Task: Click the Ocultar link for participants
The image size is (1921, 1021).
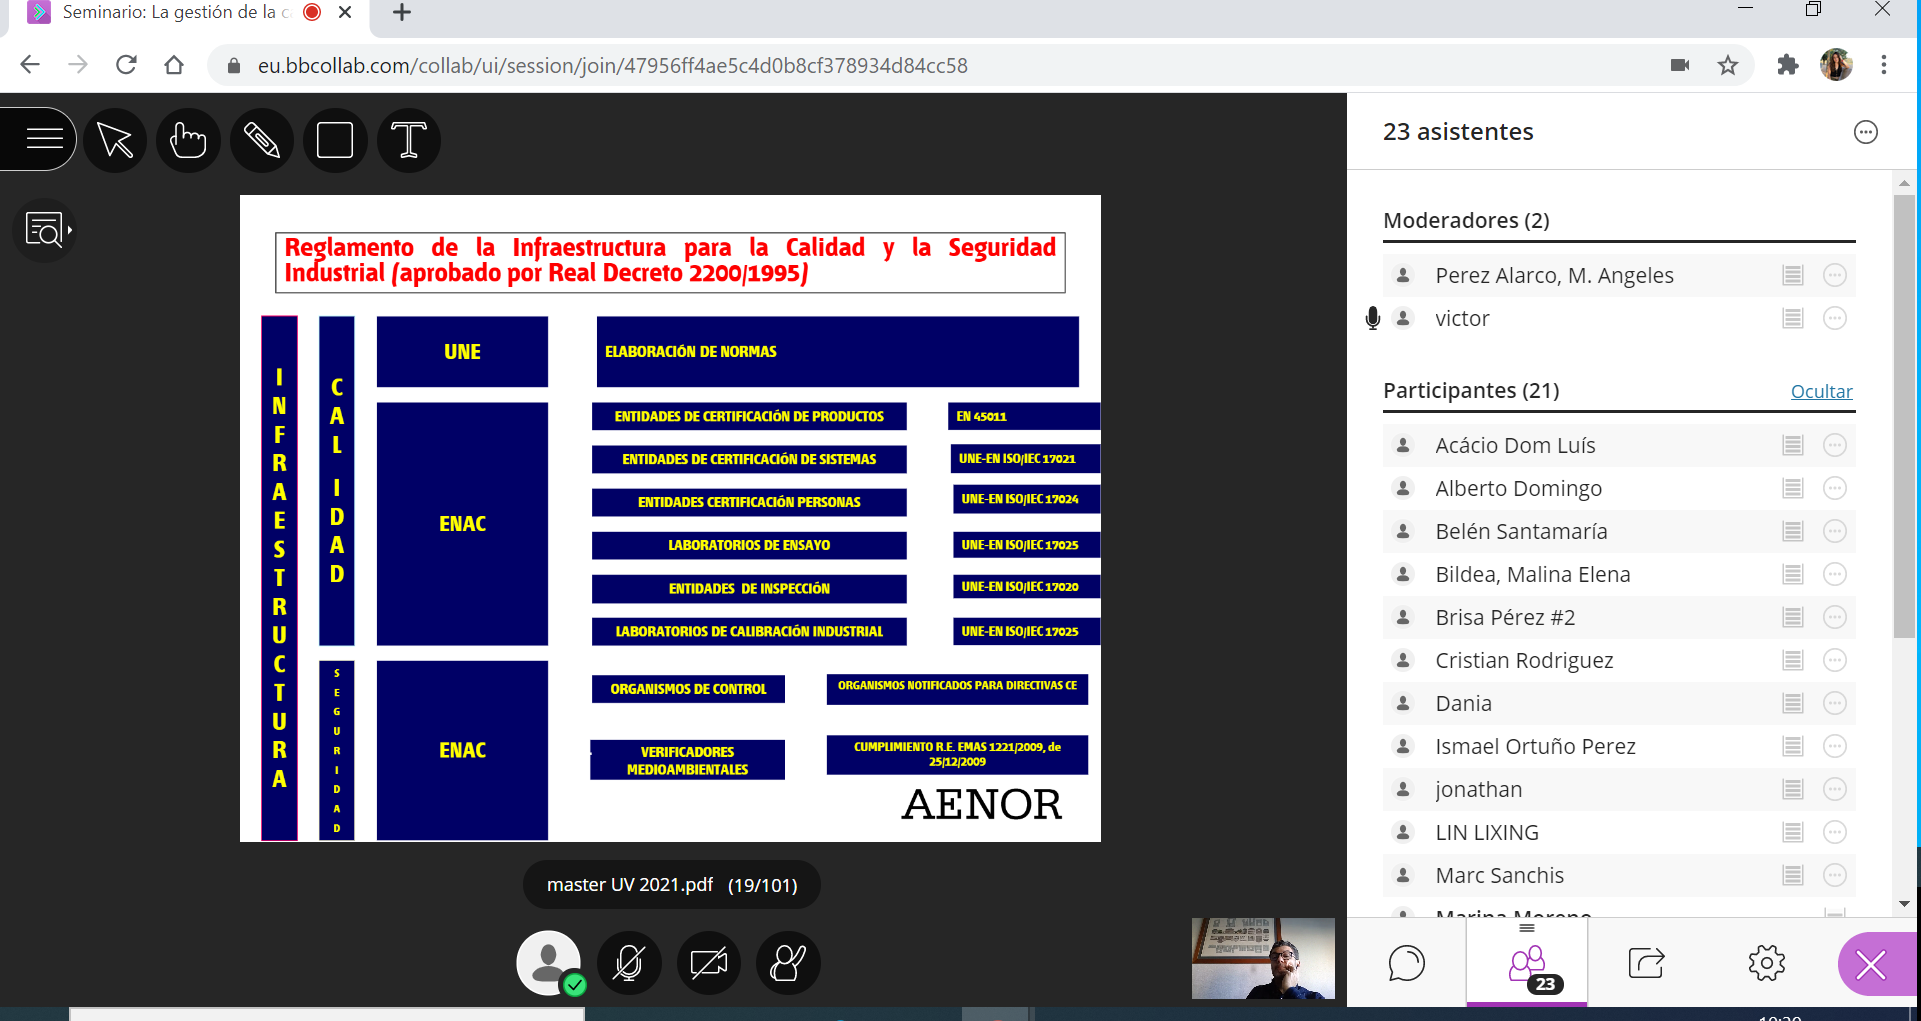Action: (x=1821, y=392)
